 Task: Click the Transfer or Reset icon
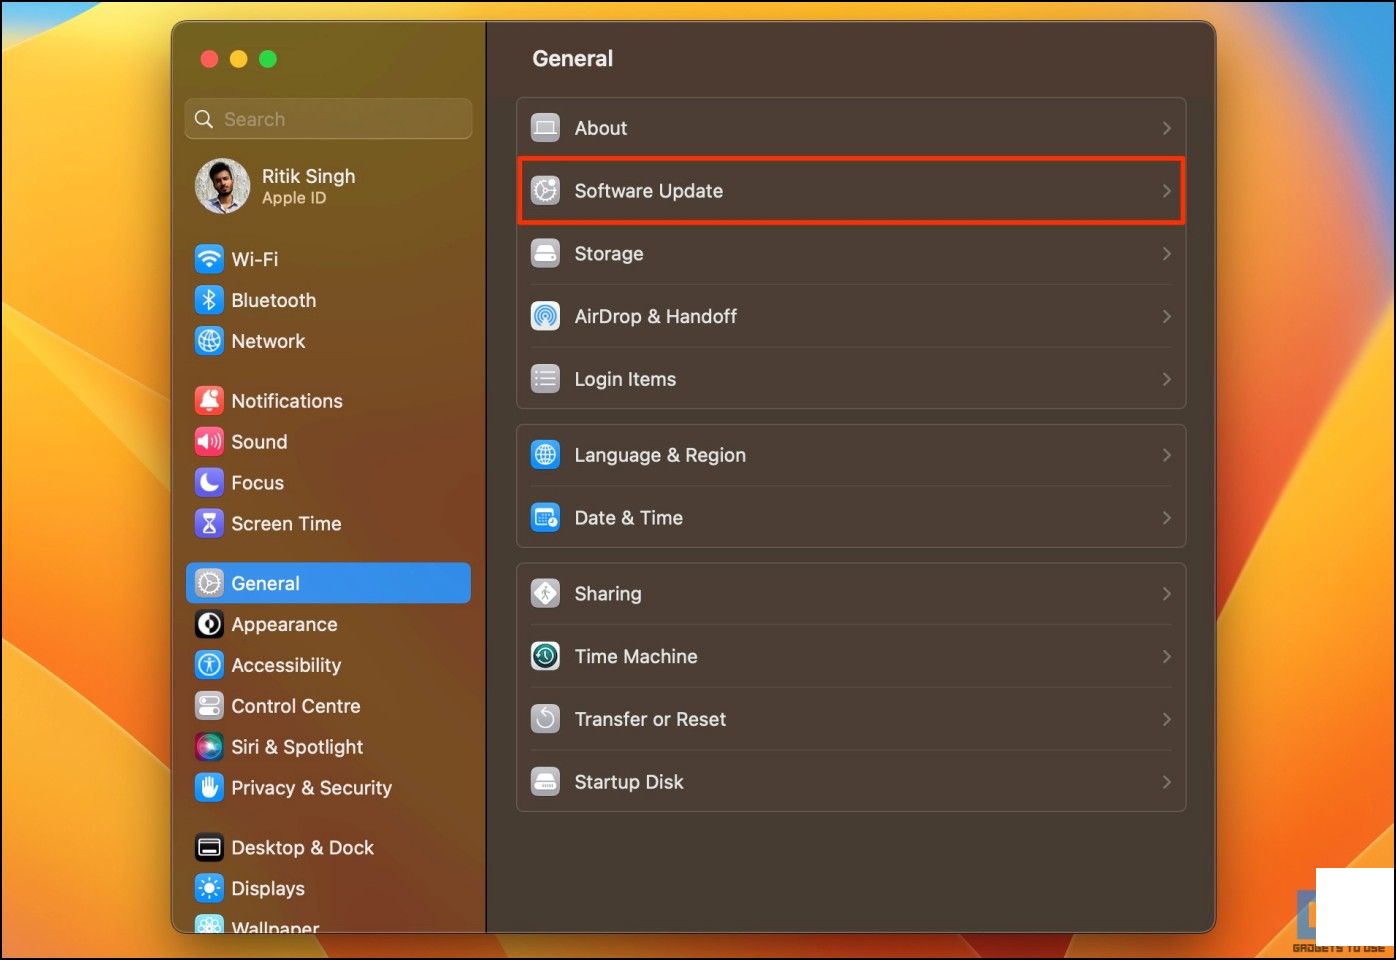[545, 719]
